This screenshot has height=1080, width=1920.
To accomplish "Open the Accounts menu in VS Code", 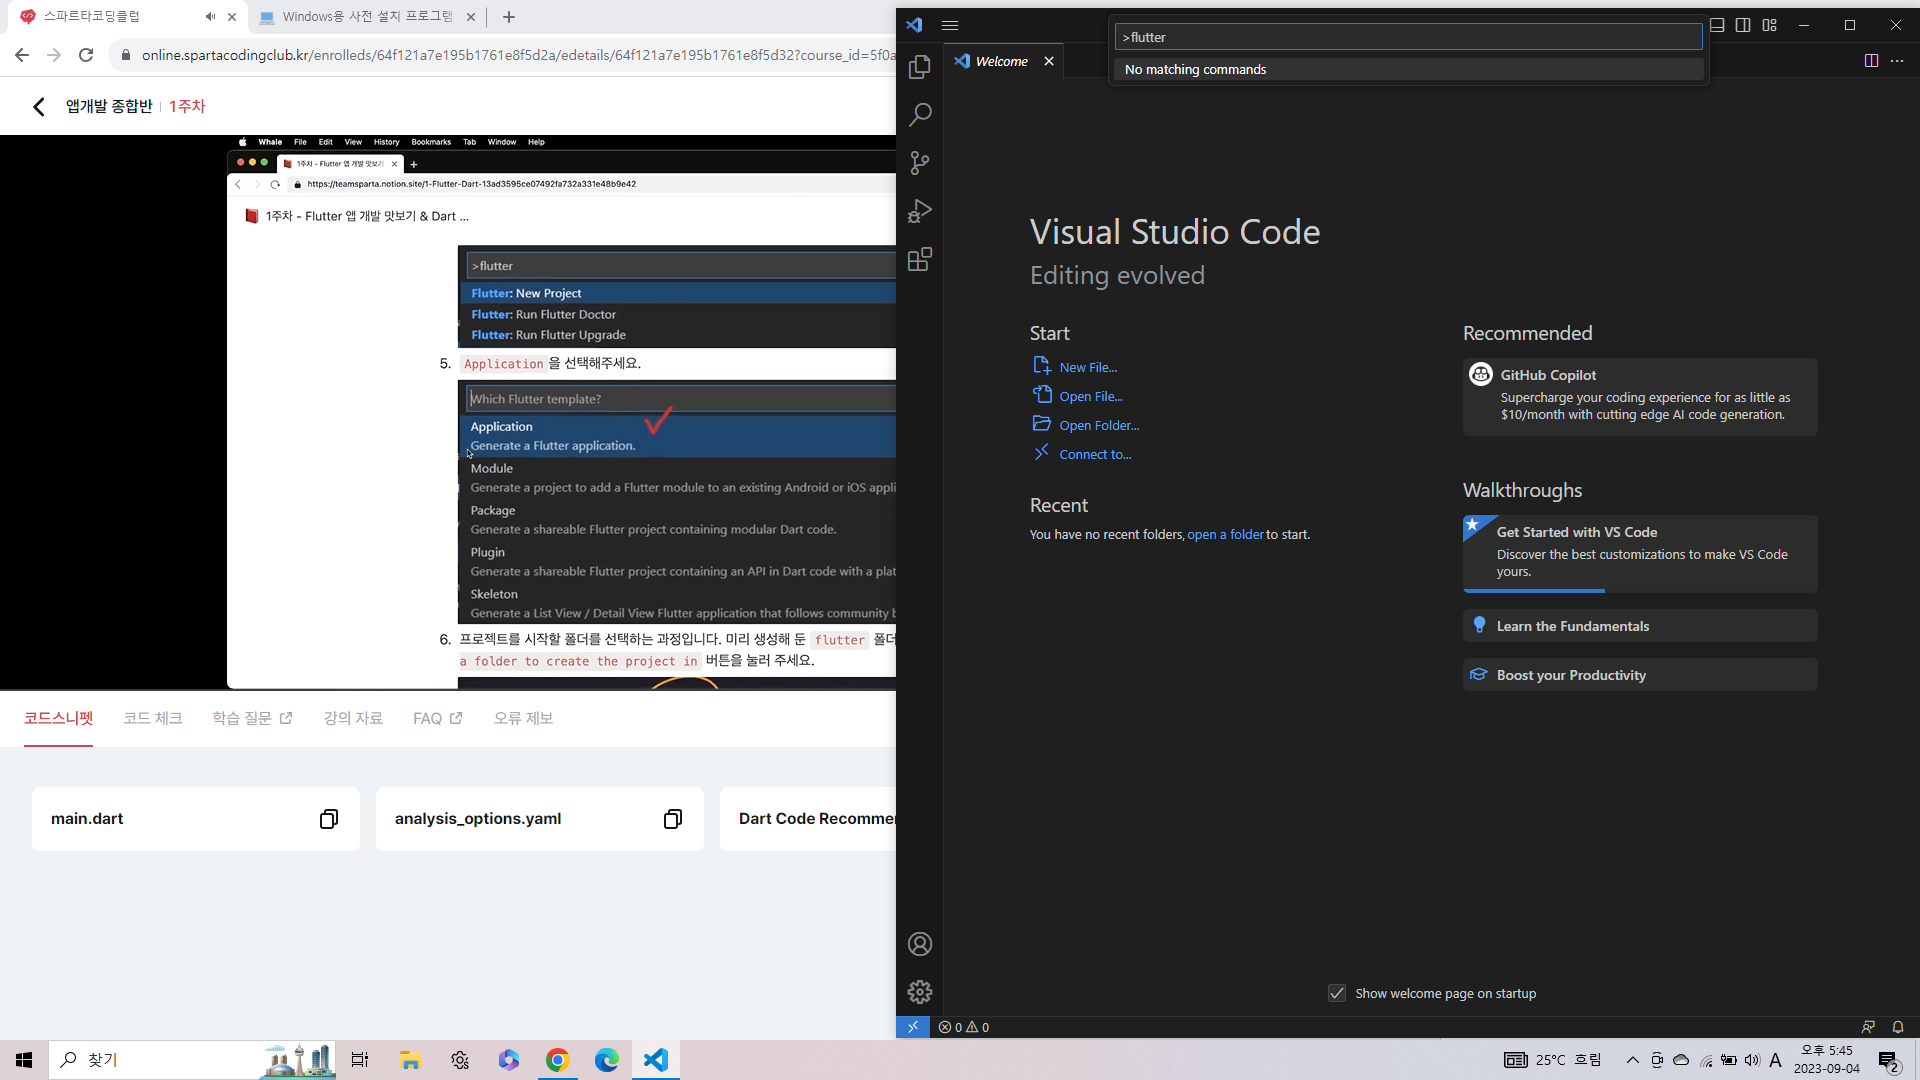I will [x=920, y=944].
